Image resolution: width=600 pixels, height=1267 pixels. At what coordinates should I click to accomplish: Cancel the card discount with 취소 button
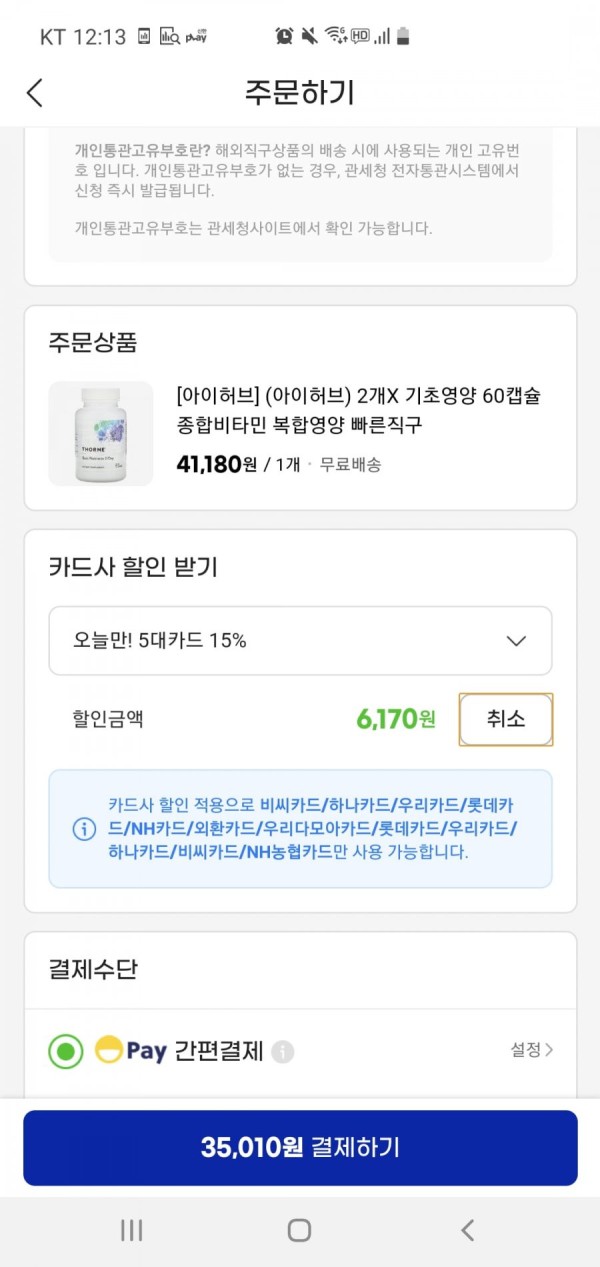coord(506,719)
